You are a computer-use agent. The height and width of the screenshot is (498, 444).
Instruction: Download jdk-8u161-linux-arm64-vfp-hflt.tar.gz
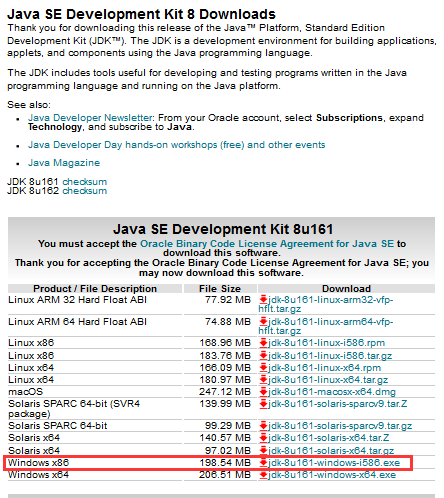pyautogui.click(x=325, y=326)
